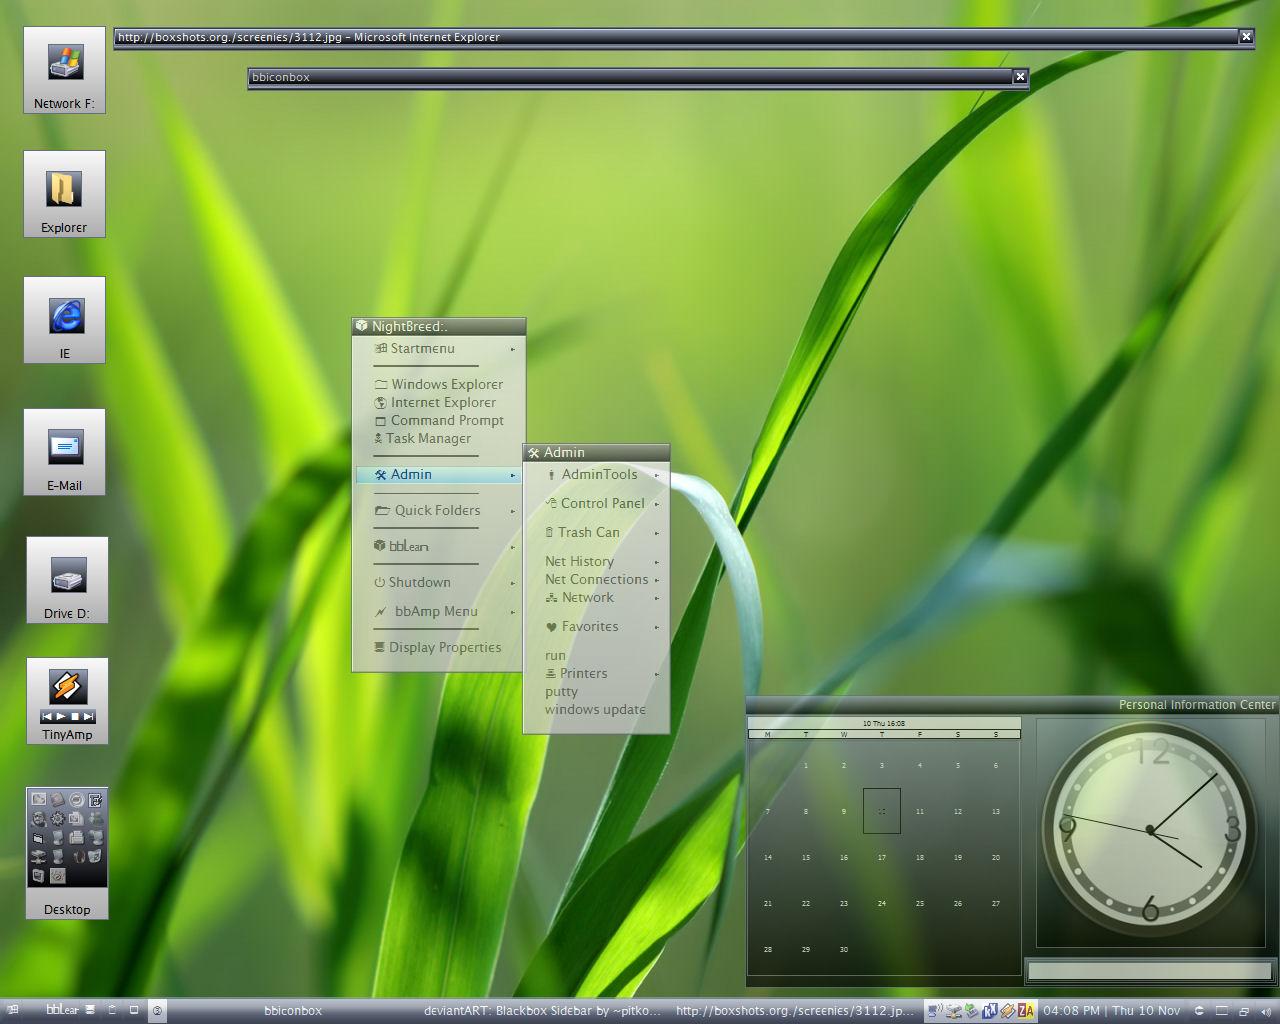Click the blue KX tray icon
The width and height of the screenshot is (1280, 1024).
(x=990, y=1010)
